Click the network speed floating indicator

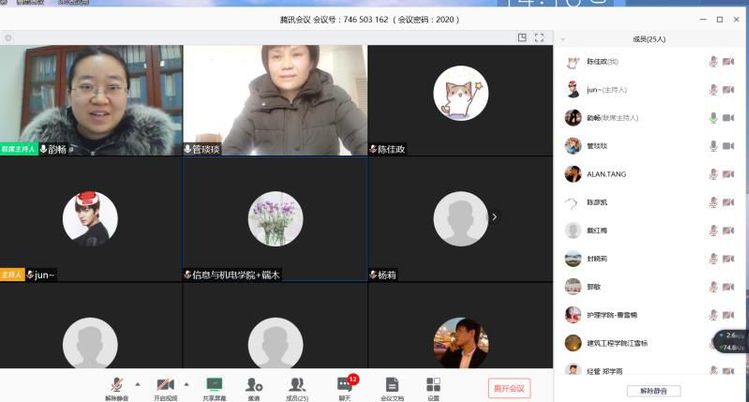click(733, 341)
